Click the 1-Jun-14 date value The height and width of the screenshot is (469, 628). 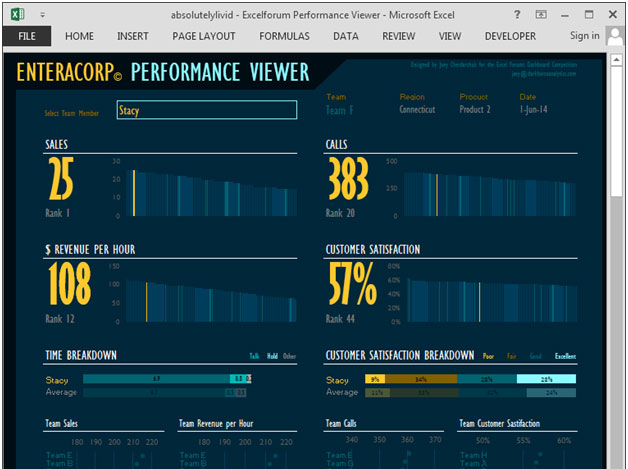(x=533, y=109)
